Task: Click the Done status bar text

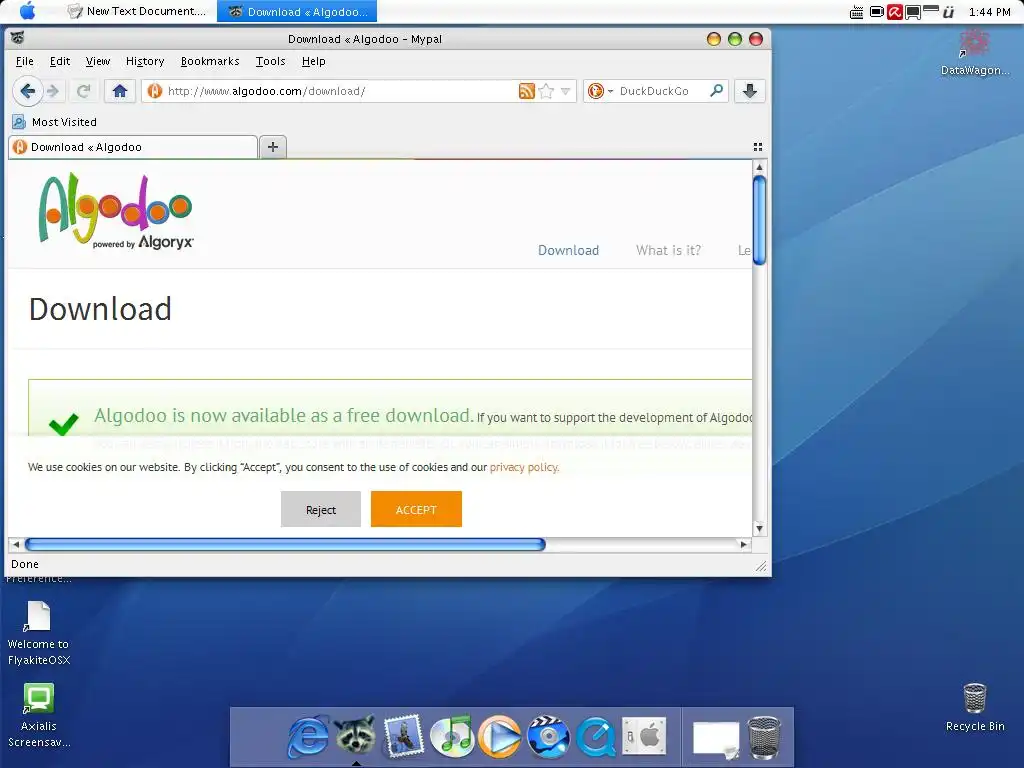Action: coord(25,564)
